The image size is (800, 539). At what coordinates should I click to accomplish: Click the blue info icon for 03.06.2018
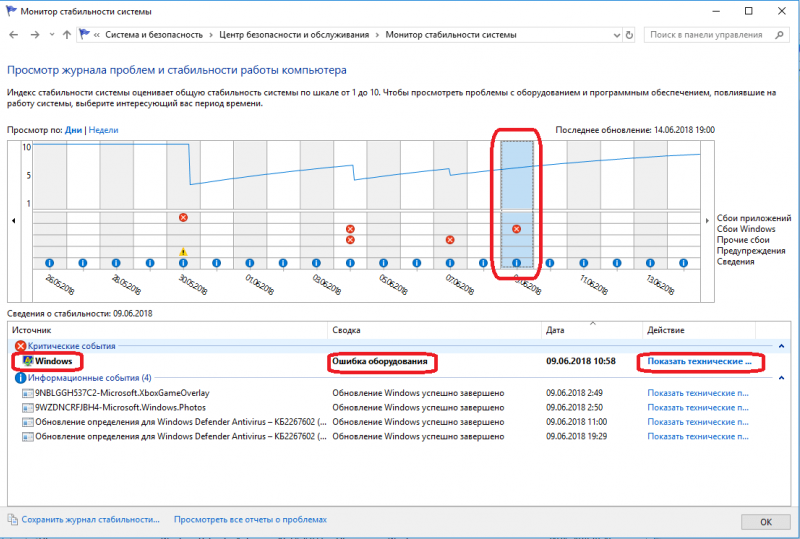316,263
